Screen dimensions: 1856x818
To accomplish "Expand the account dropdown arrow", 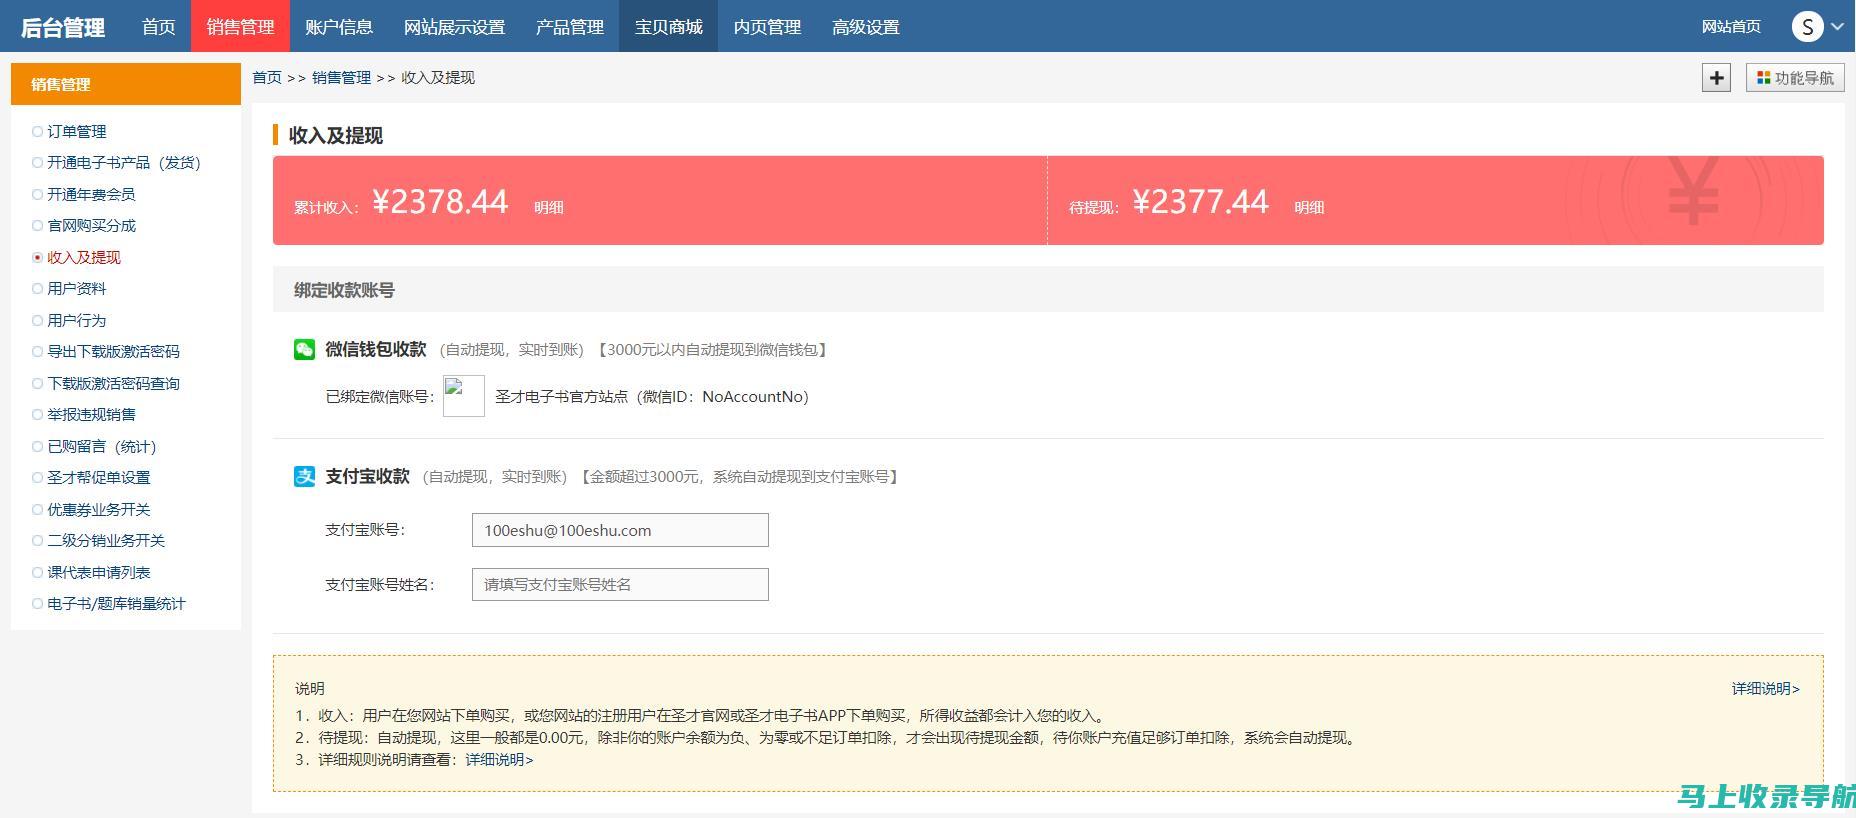I will [1838, 27].
